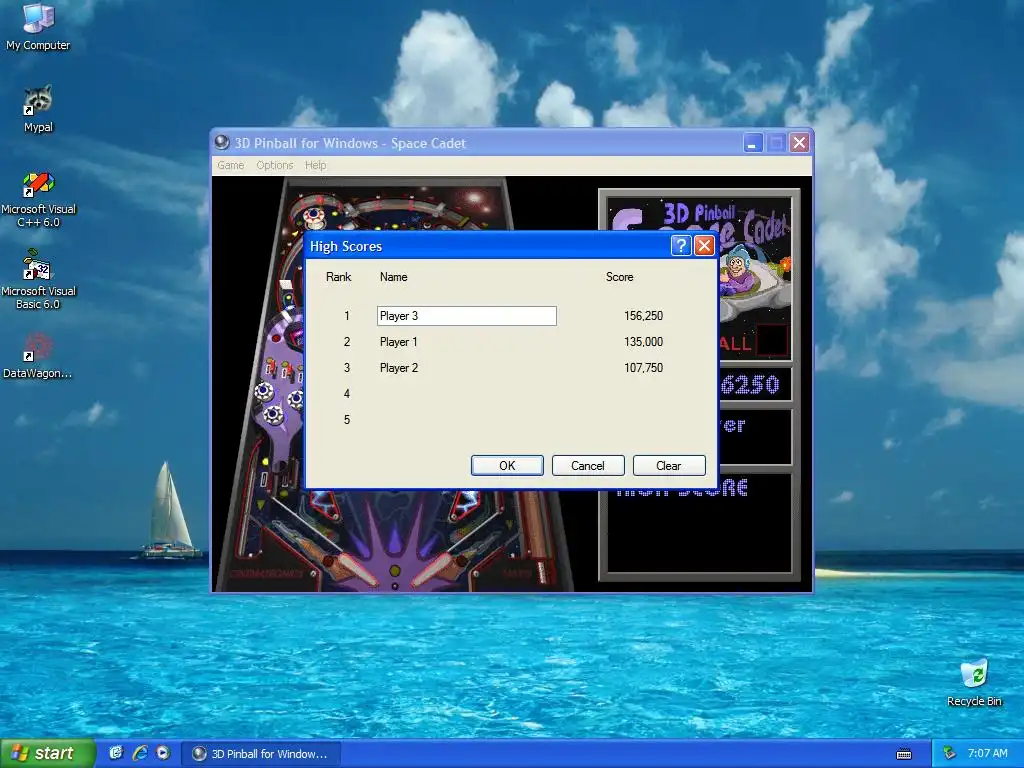Viewport: 1024px width, 768px height.
Task: Click the Show Desktop quick launch icon
Action: pyautogui.click(x=116, y=753)
